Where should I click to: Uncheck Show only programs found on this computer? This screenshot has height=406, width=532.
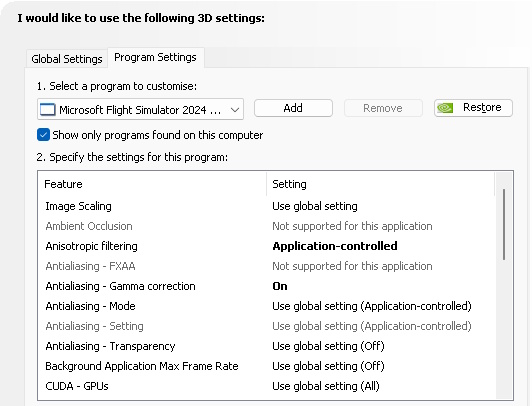coord(43,135)
